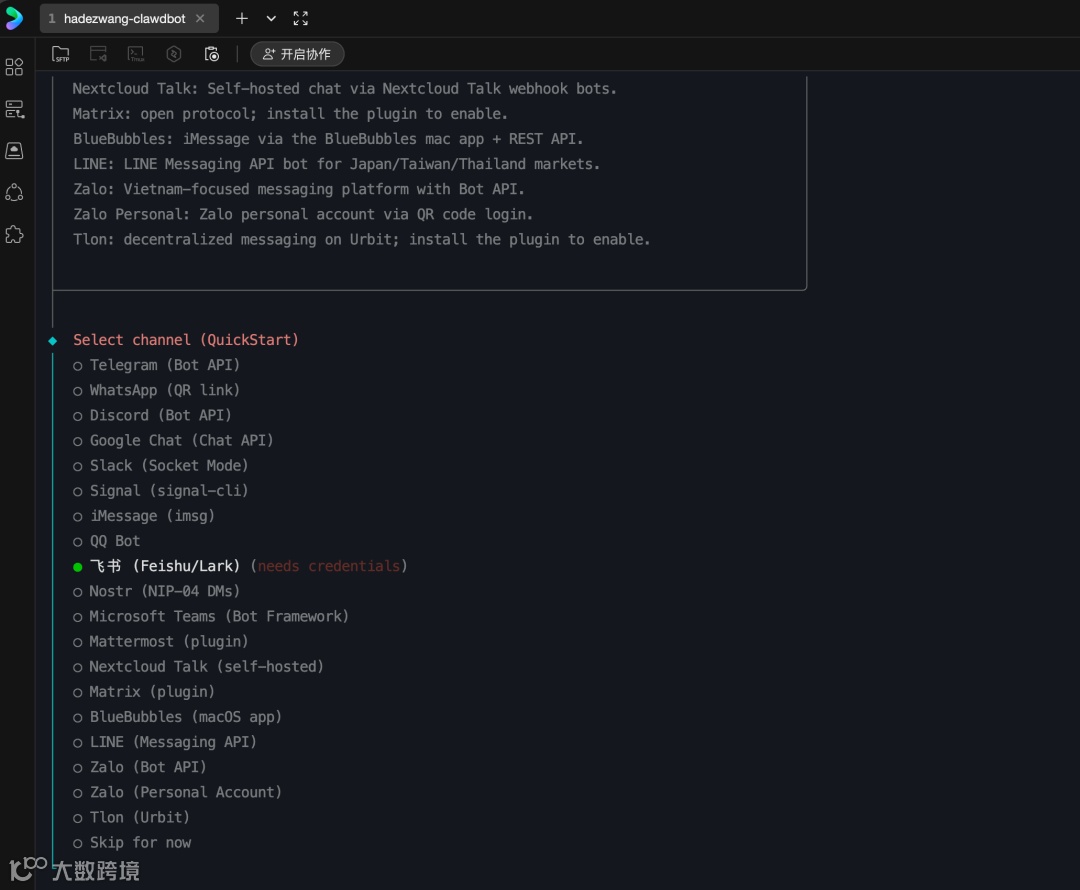The width and height of the screenshot is (1080, 890).
Task: Click the 'Zalo Personal:' description line
Action: 303,215
